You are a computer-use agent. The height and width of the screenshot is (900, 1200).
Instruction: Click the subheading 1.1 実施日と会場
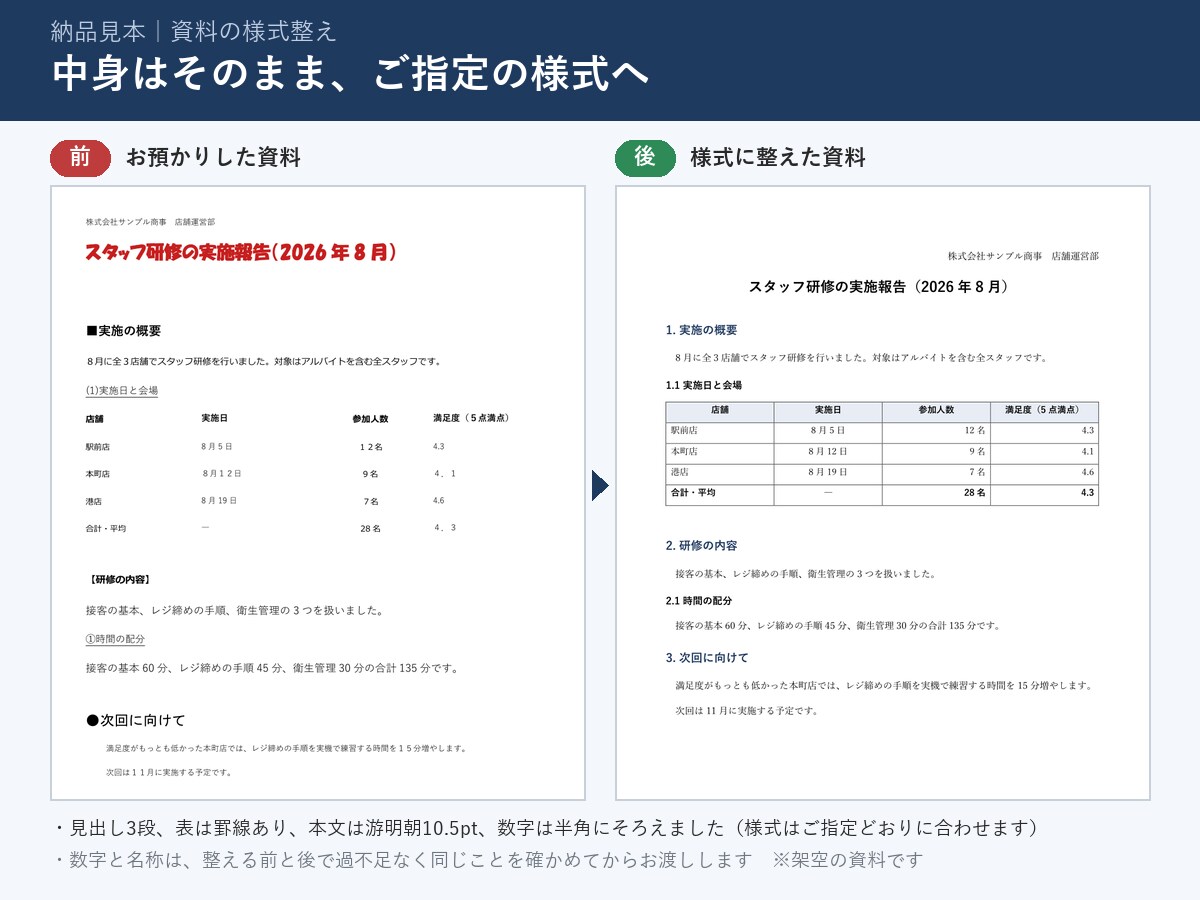coord(703,385)
